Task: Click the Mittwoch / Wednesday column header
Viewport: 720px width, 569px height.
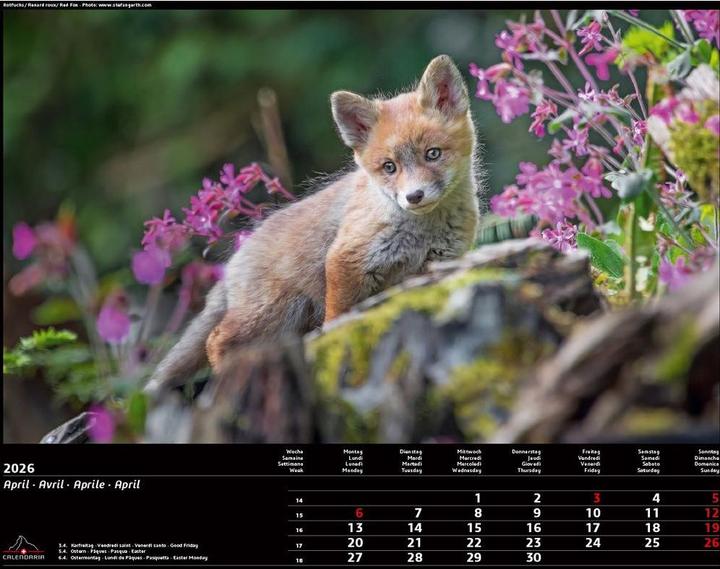Action: pos(467,461)
